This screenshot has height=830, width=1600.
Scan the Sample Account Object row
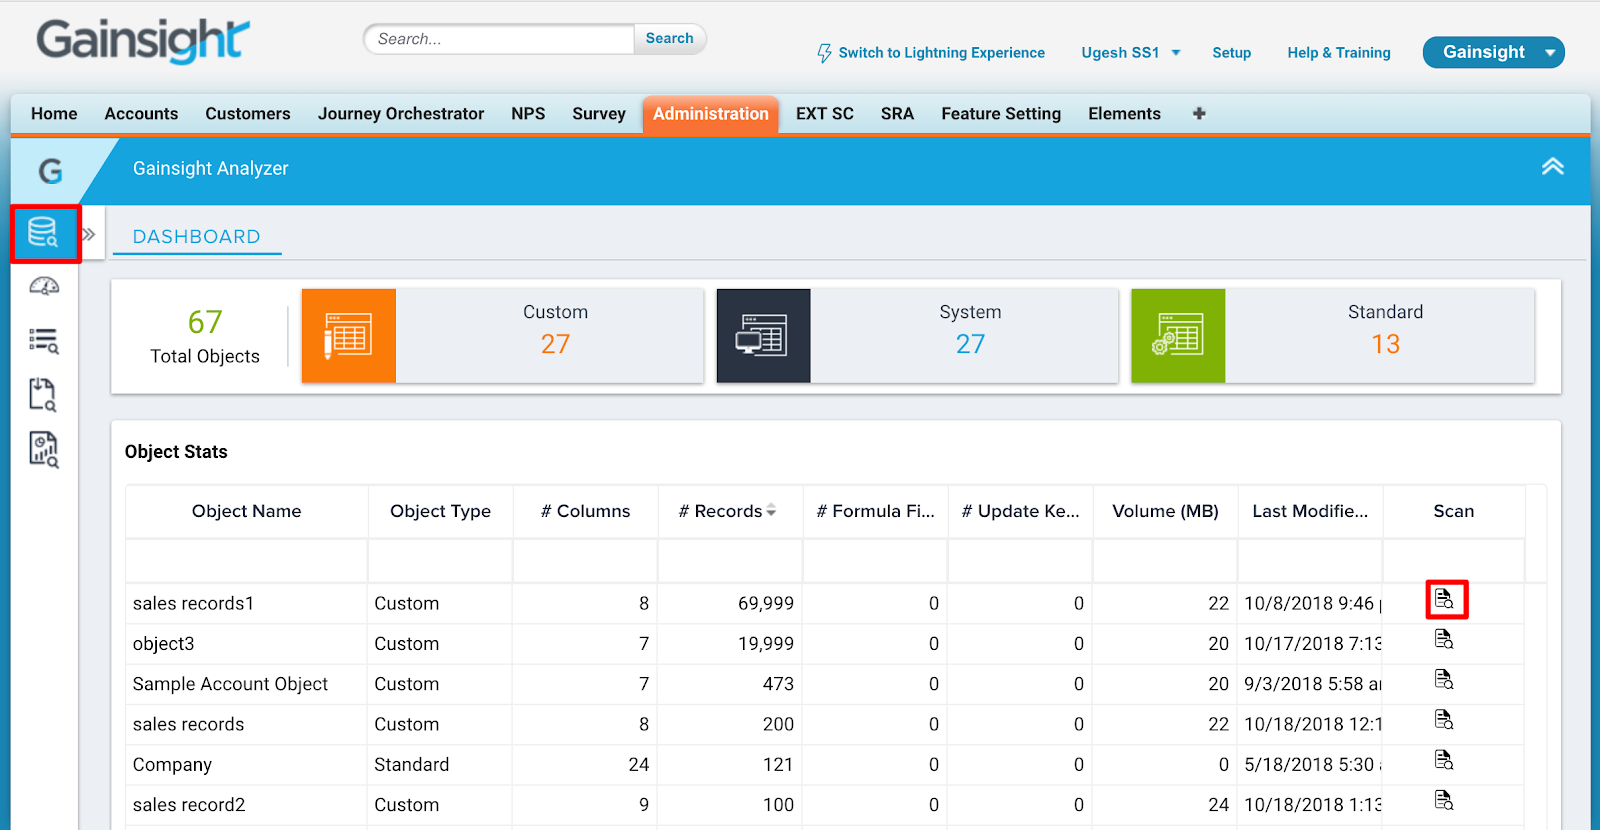click(1445, 679)
